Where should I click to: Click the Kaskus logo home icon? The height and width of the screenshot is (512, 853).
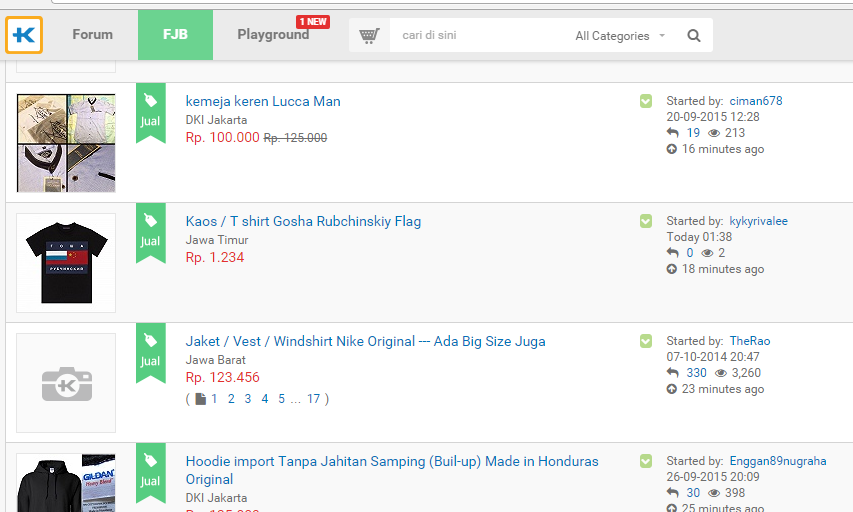point(24,35)
